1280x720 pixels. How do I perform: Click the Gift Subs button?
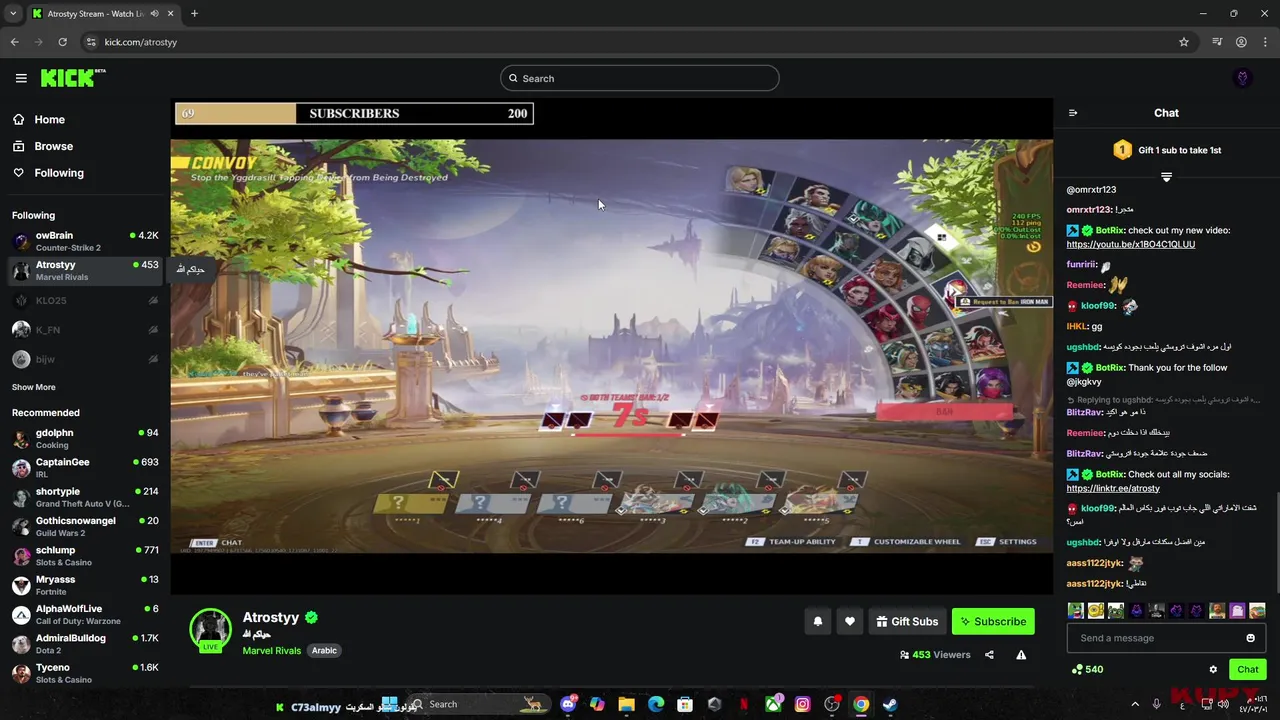pyautogui.click(x=907, y=621)
